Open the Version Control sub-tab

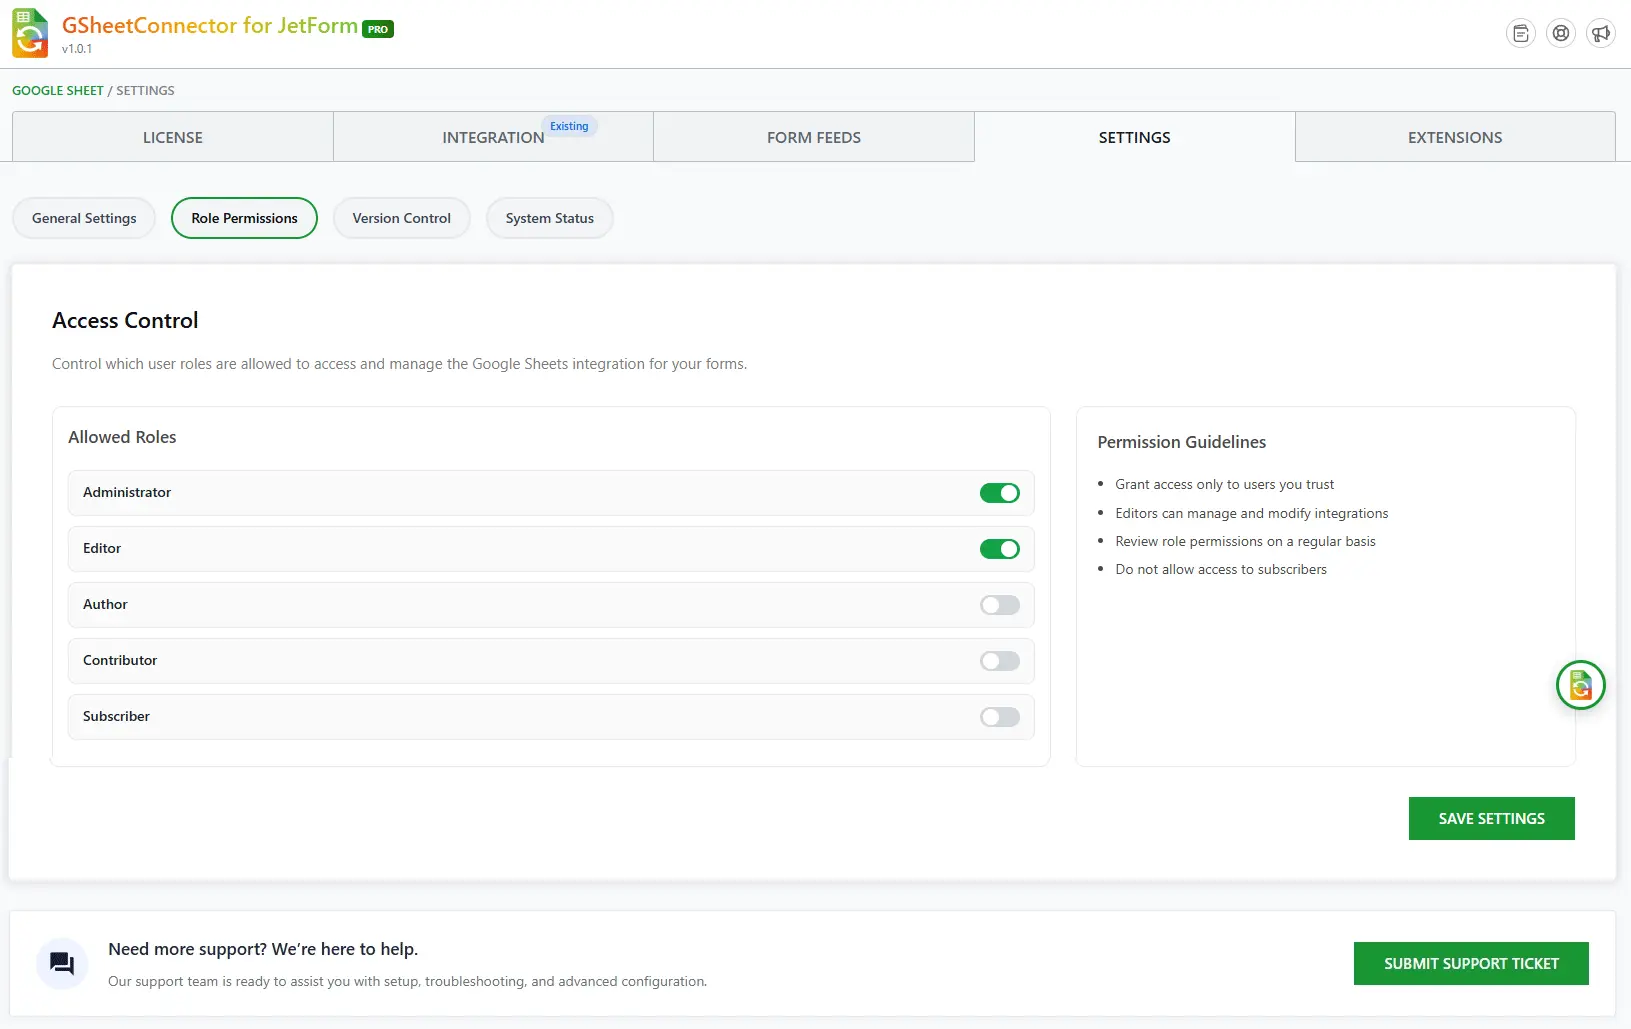(x=401, y=218)
